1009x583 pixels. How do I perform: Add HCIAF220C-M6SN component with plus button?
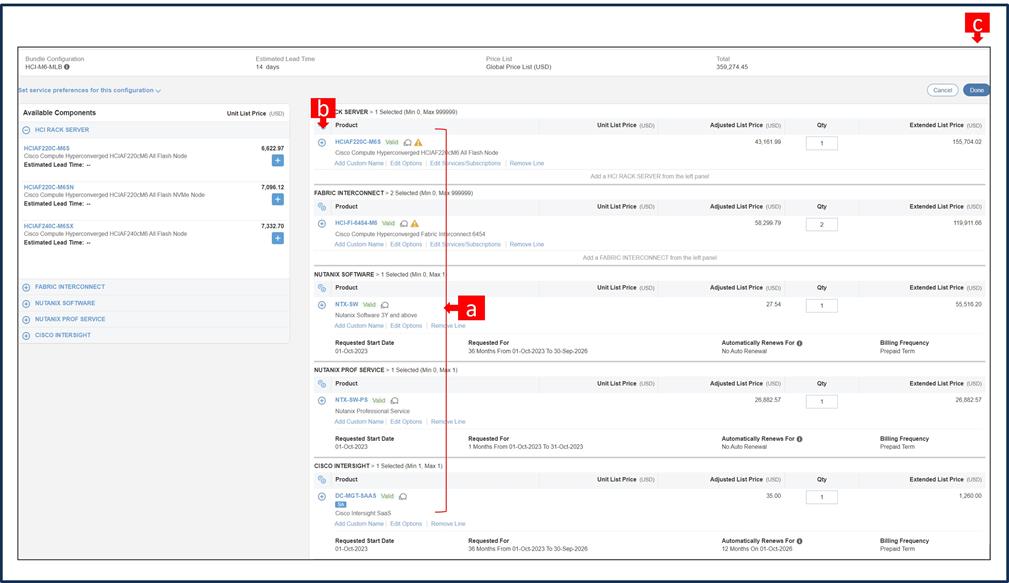coord(277,199)
